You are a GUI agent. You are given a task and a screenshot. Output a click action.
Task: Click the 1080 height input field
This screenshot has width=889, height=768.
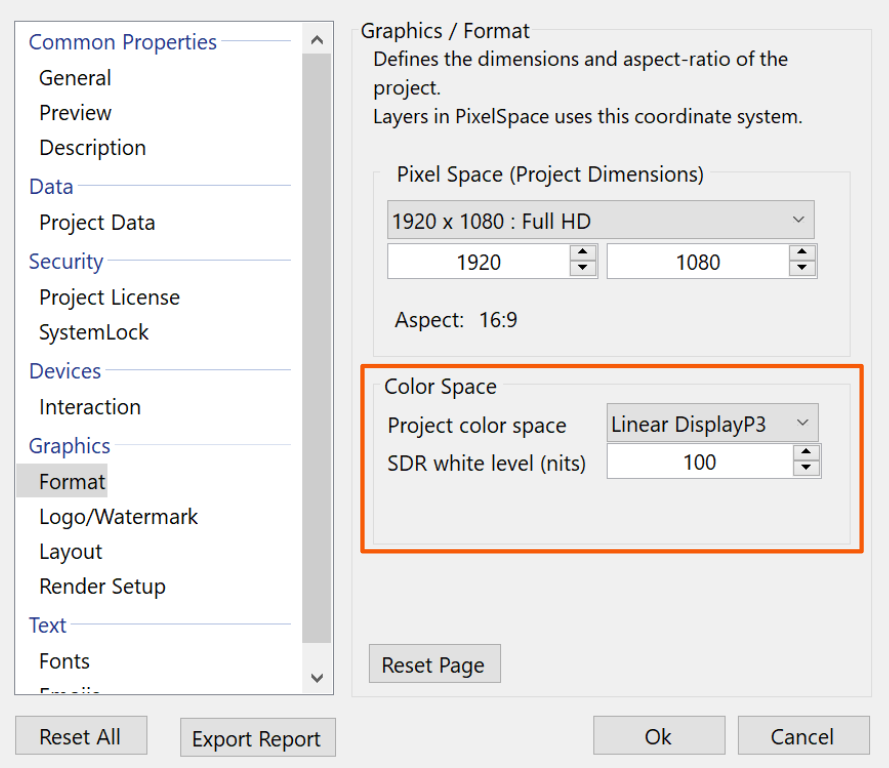click(697, 262)
